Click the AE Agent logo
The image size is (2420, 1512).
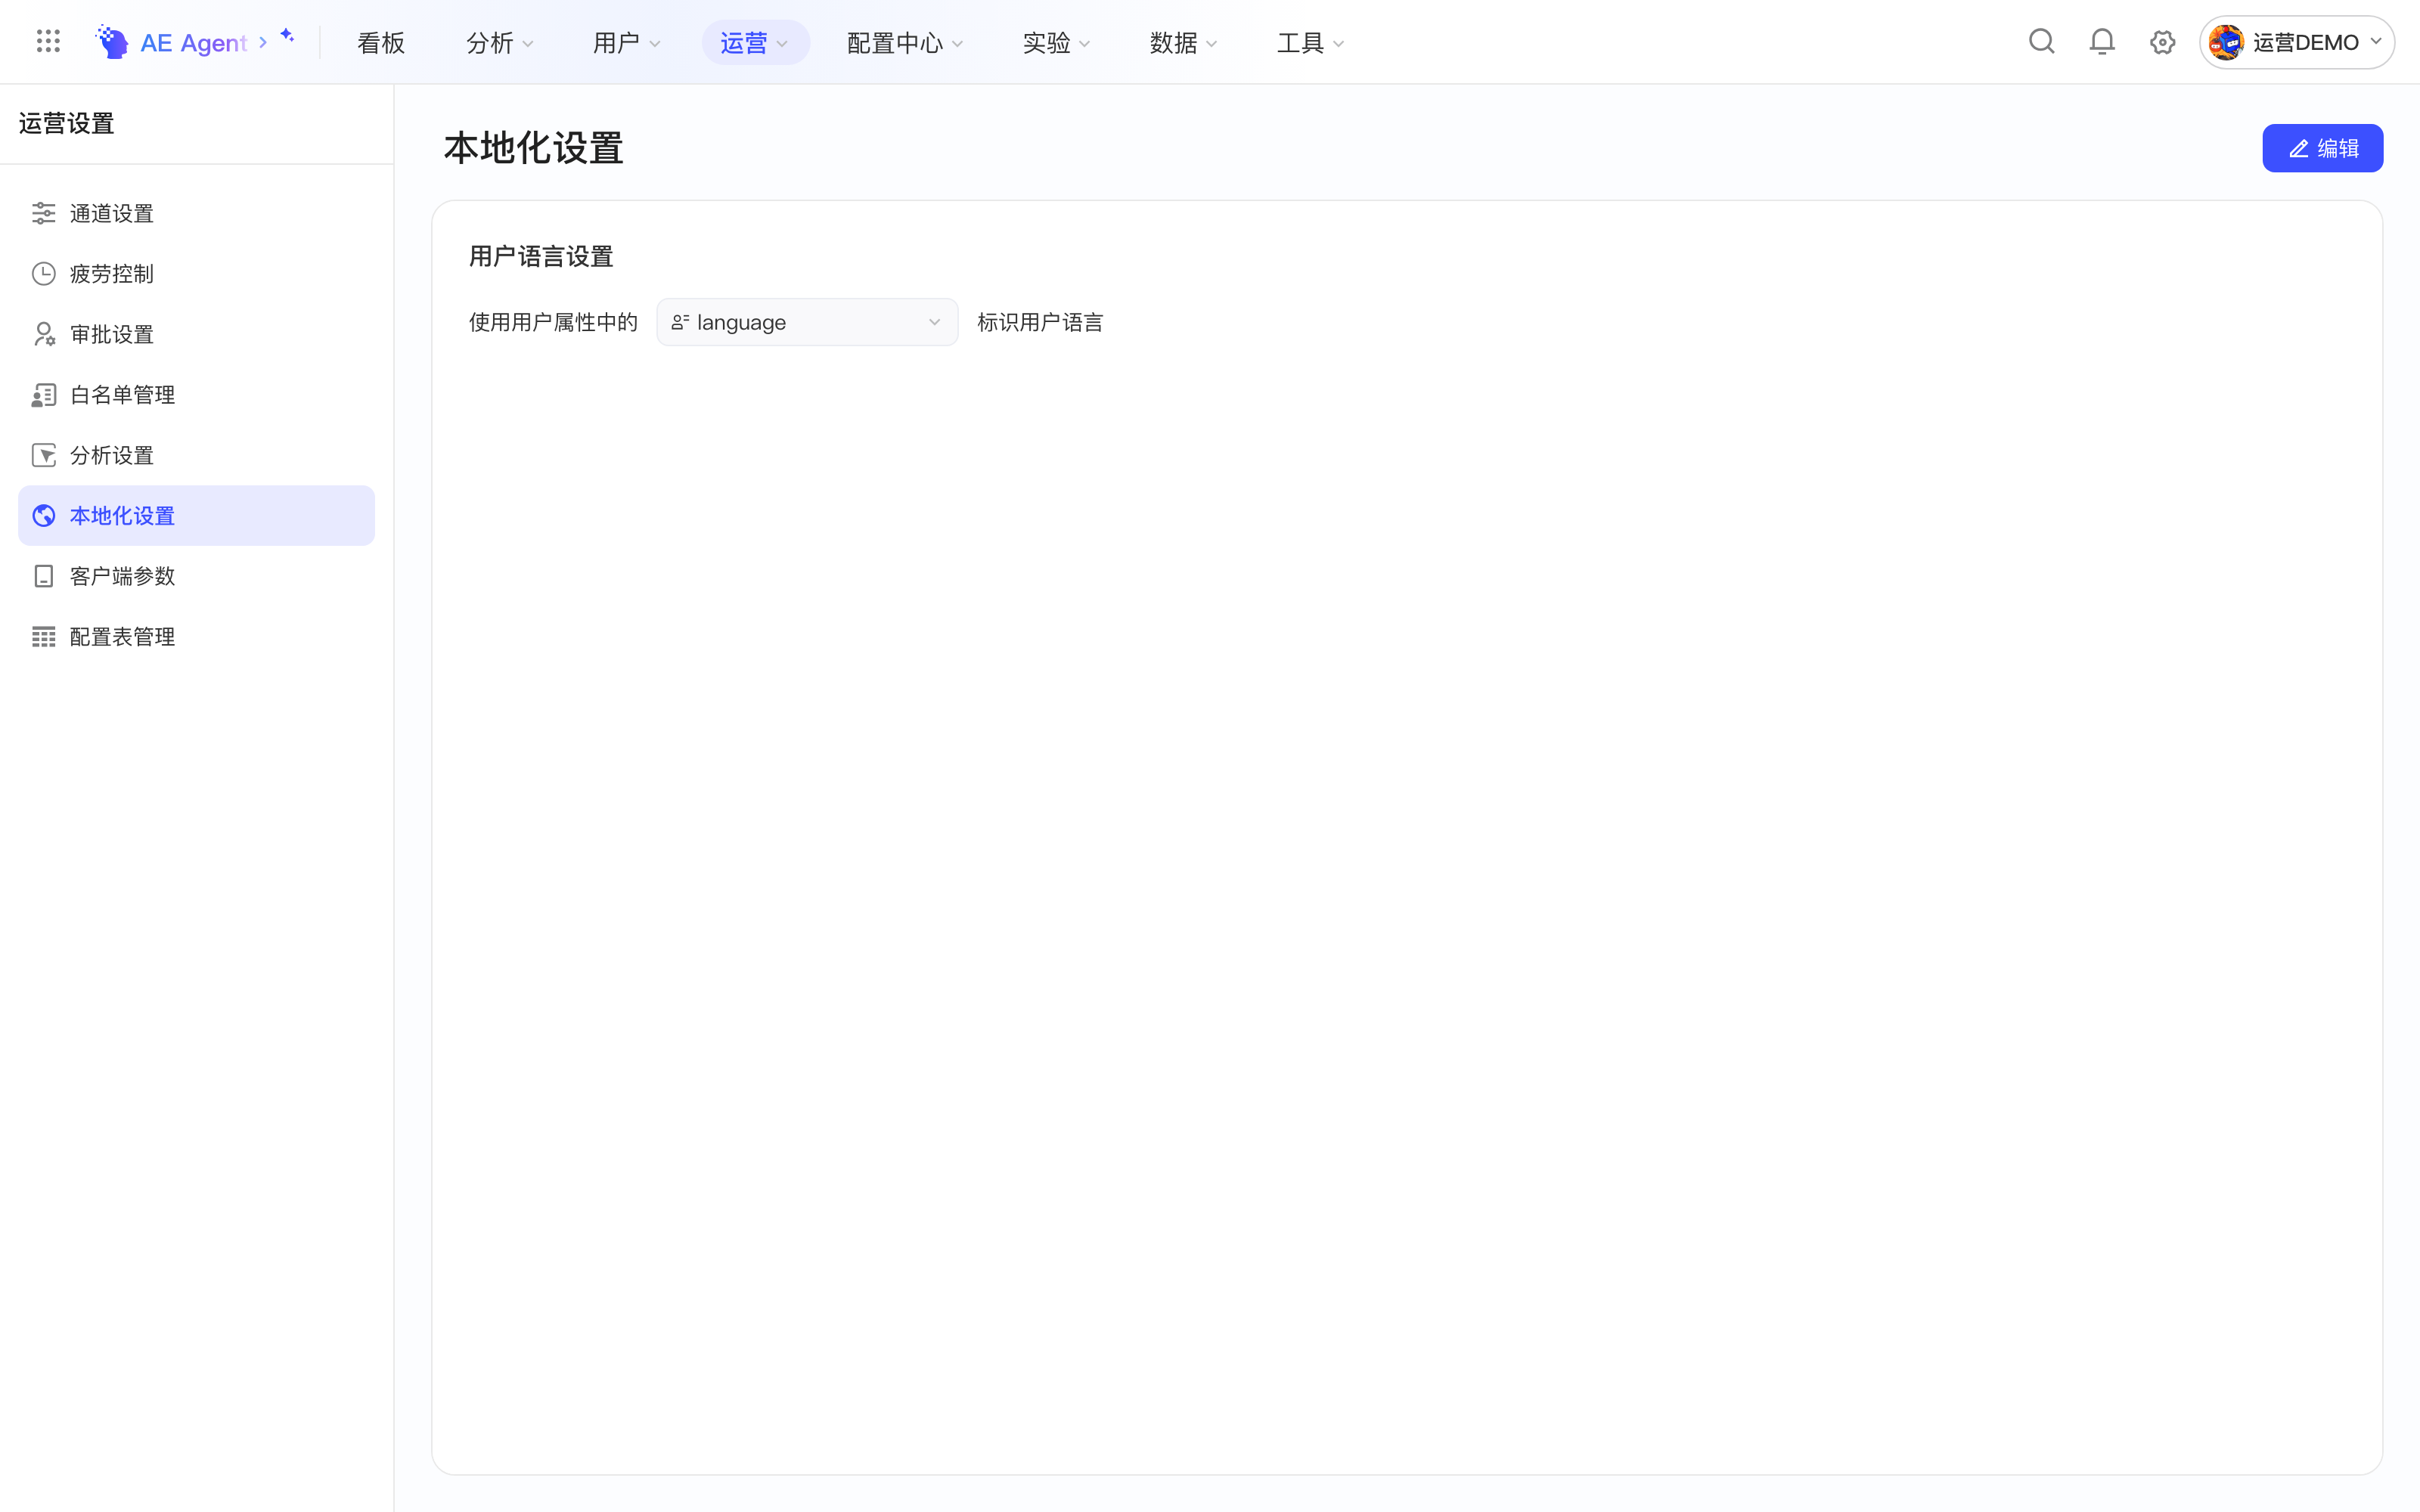[111, 42]
